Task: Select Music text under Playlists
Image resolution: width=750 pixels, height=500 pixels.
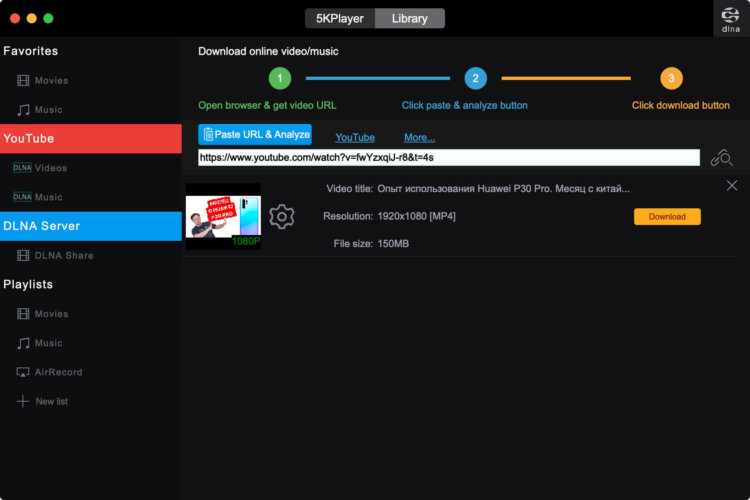Action: tap(48, 343)
